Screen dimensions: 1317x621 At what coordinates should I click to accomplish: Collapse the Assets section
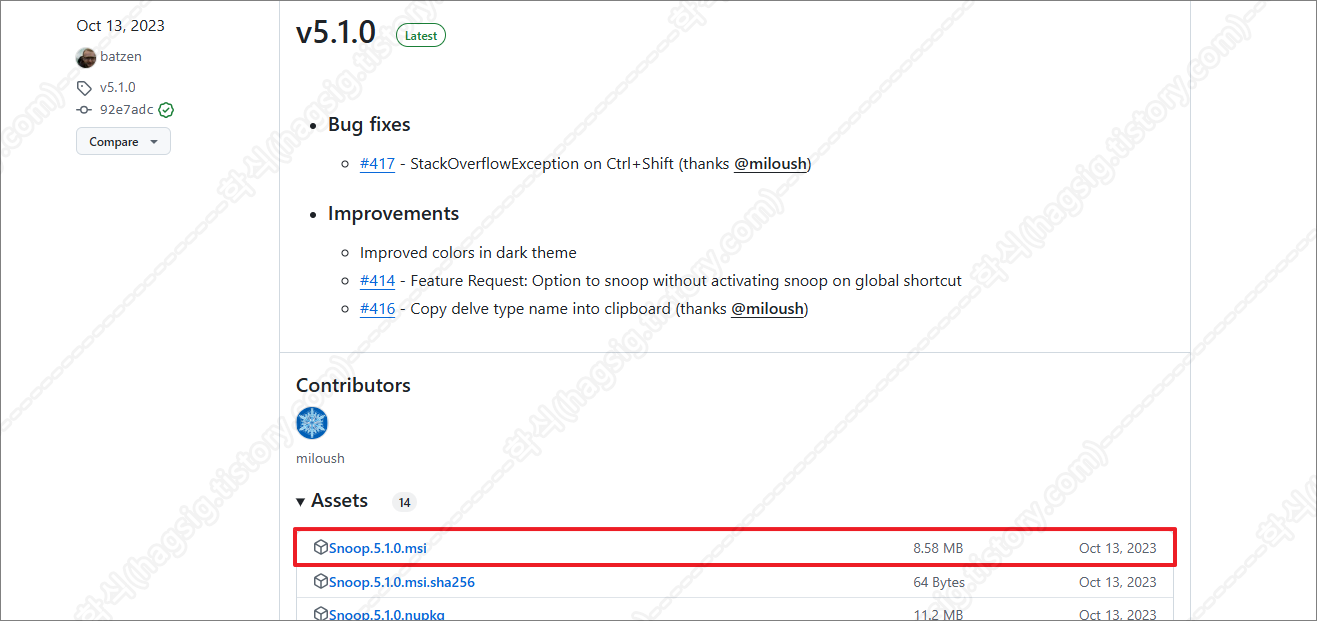click(x=332, y=500)
